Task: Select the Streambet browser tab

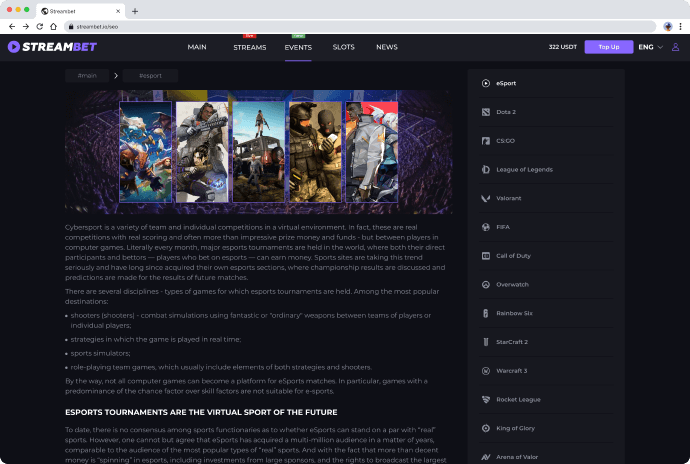Action: pos(81,11)
